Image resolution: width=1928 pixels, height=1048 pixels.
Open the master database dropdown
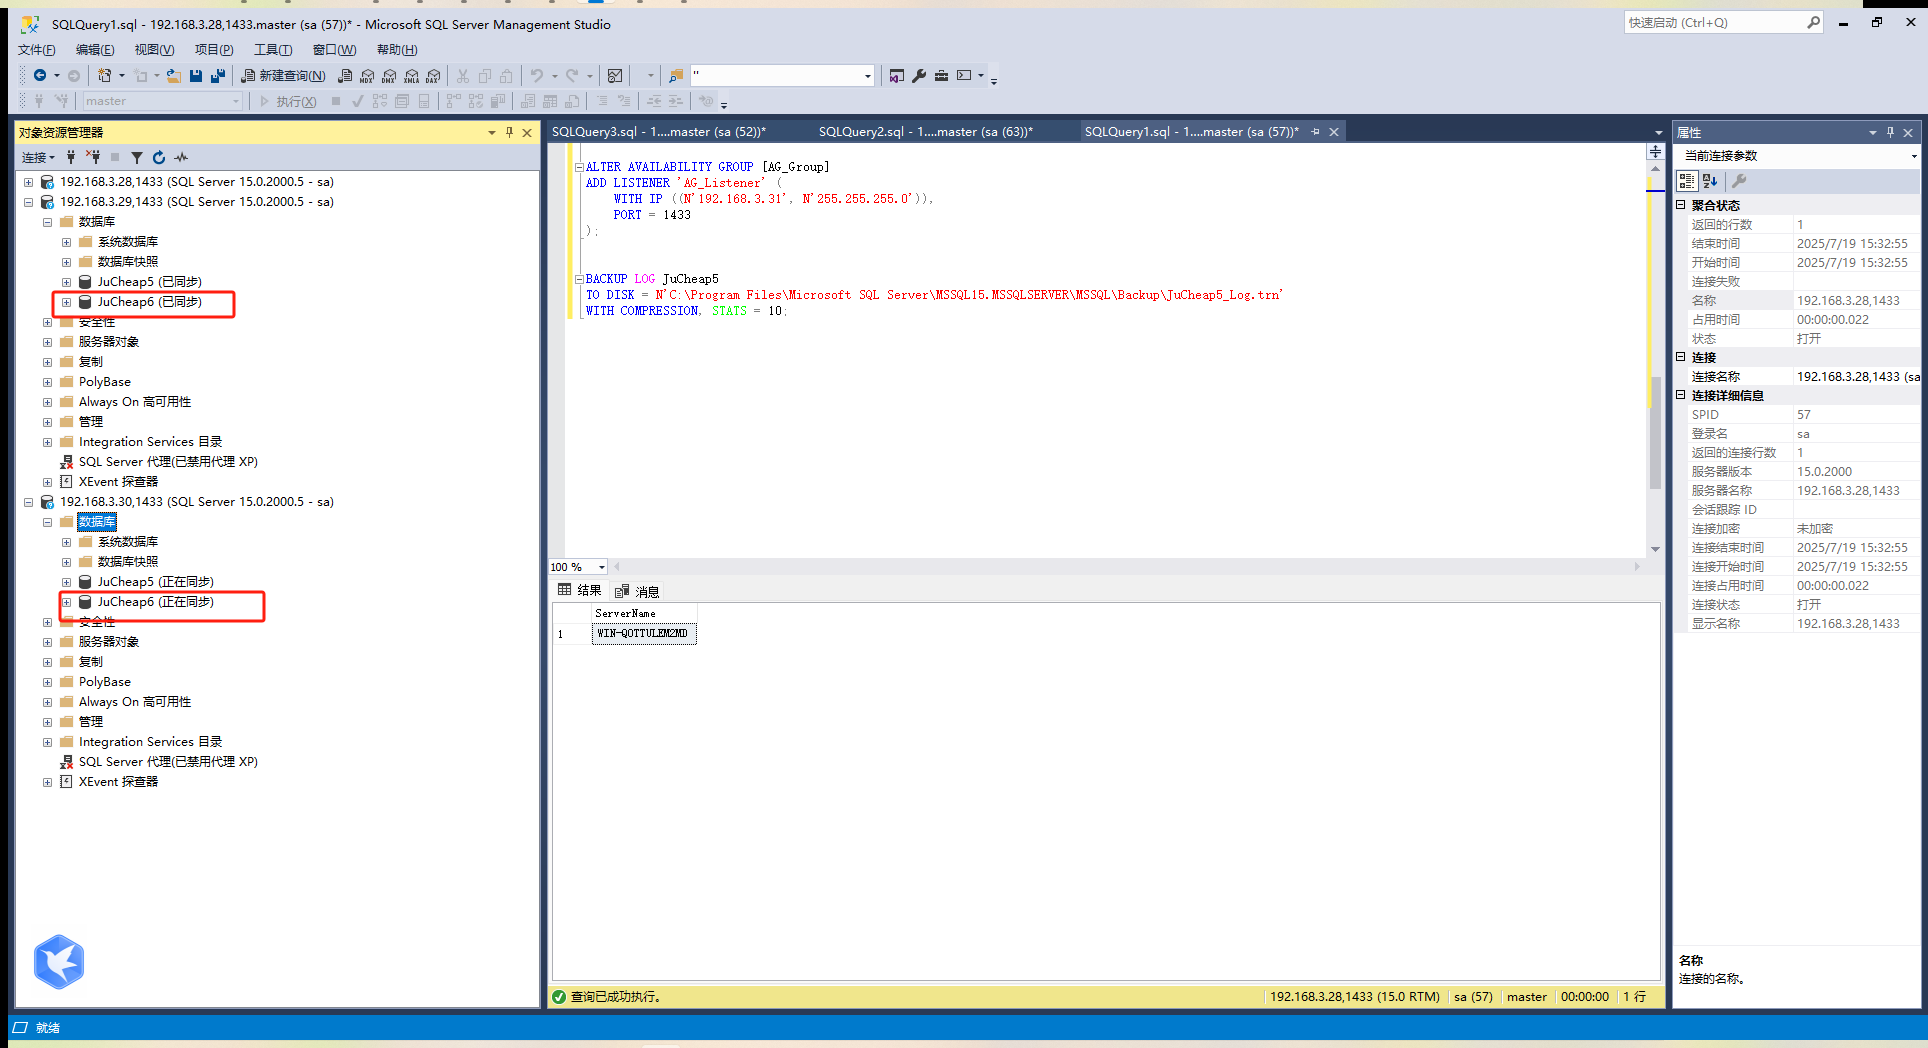pos(236,101)
